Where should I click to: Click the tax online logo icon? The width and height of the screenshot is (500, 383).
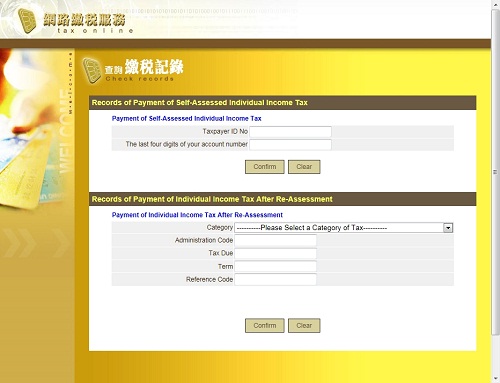(x=27, y=20)
